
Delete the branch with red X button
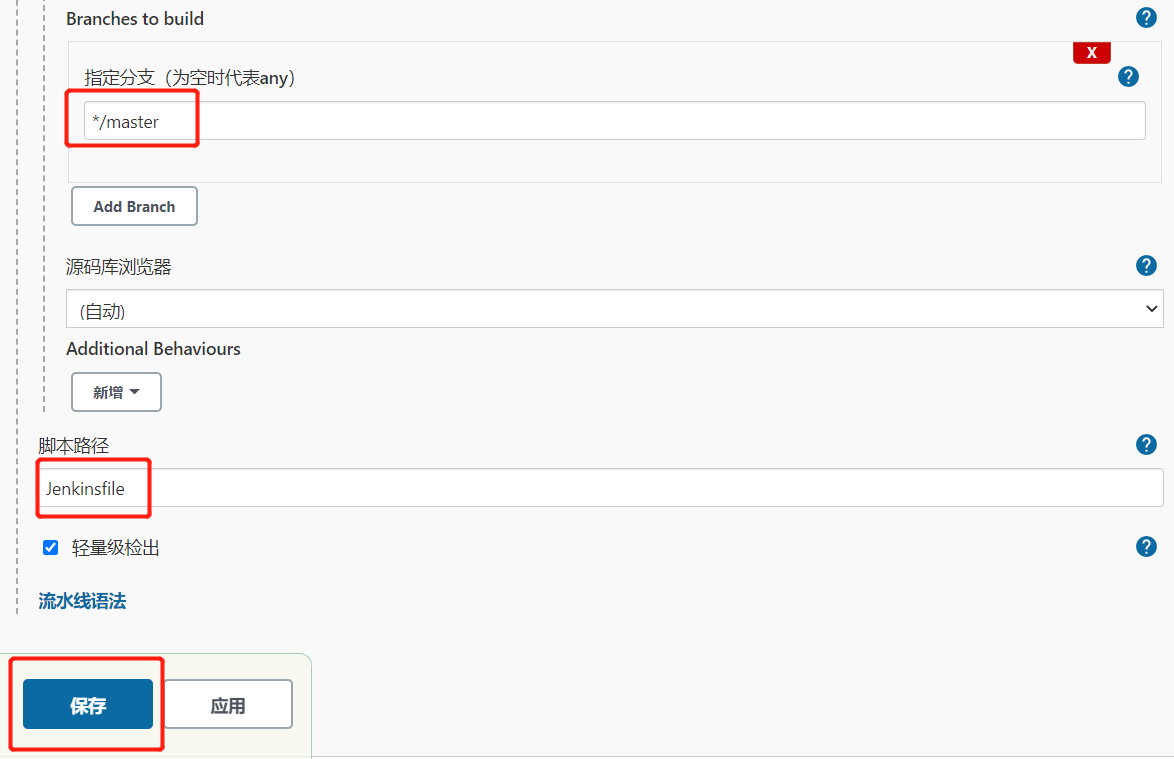point(1091,53)
